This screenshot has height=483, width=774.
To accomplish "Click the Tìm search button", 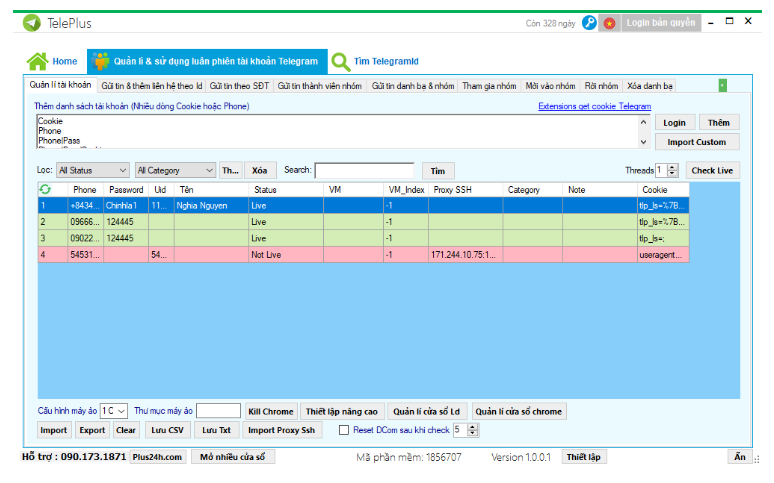I will click(x=438, y=171).
